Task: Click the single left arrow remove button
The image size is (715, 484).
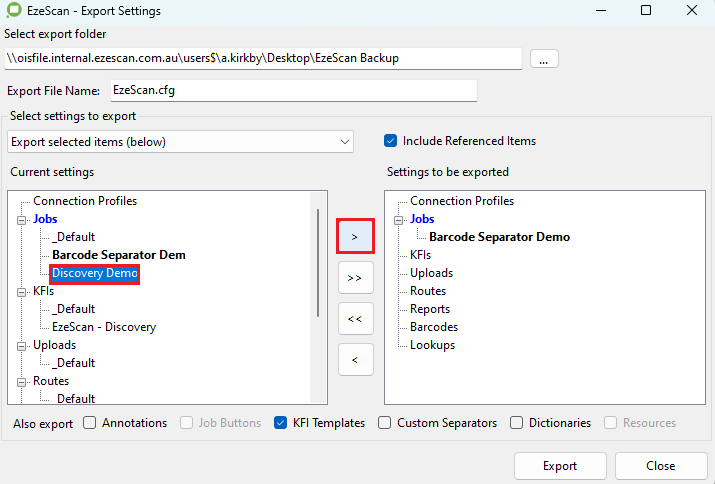Action: [x=355, y=360]
